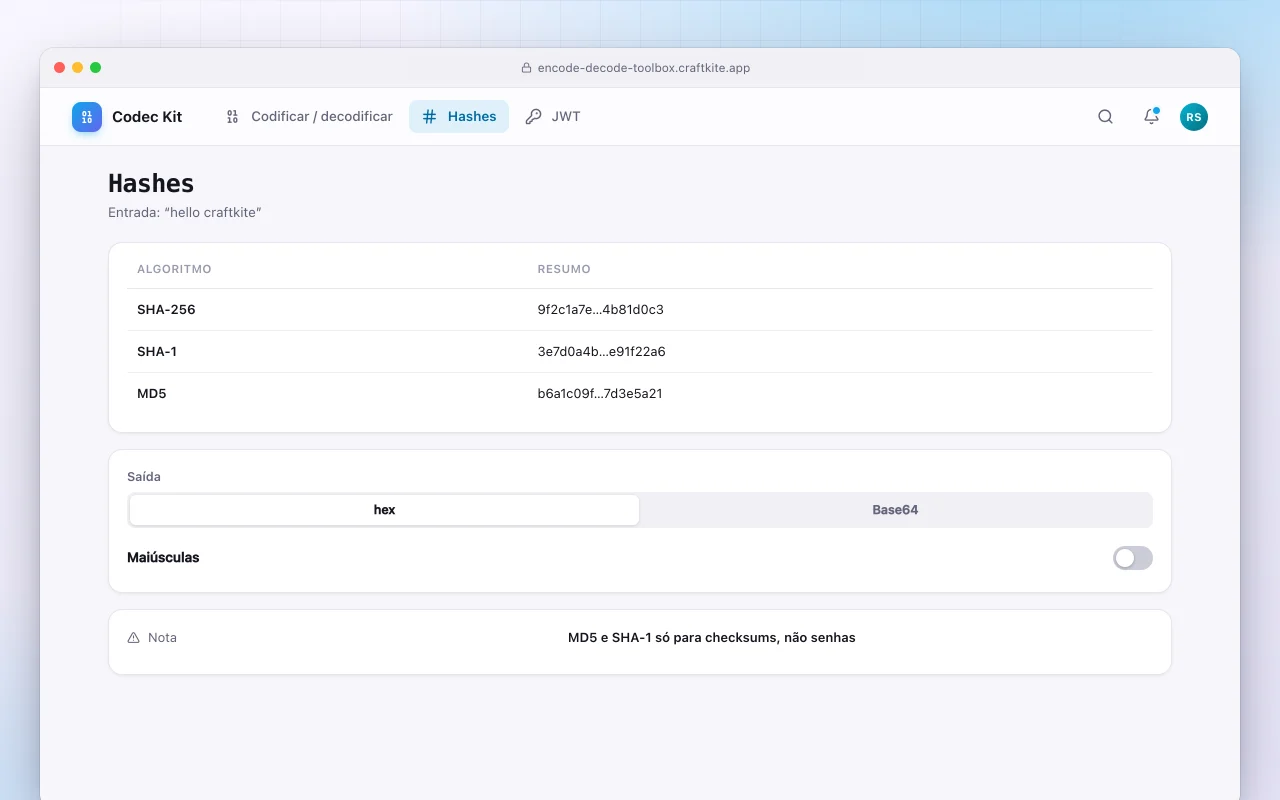The image size is (1280, 800).
Task: Minimize the window with yellow button
Action: pyautogui.click(x=78, y=68)
